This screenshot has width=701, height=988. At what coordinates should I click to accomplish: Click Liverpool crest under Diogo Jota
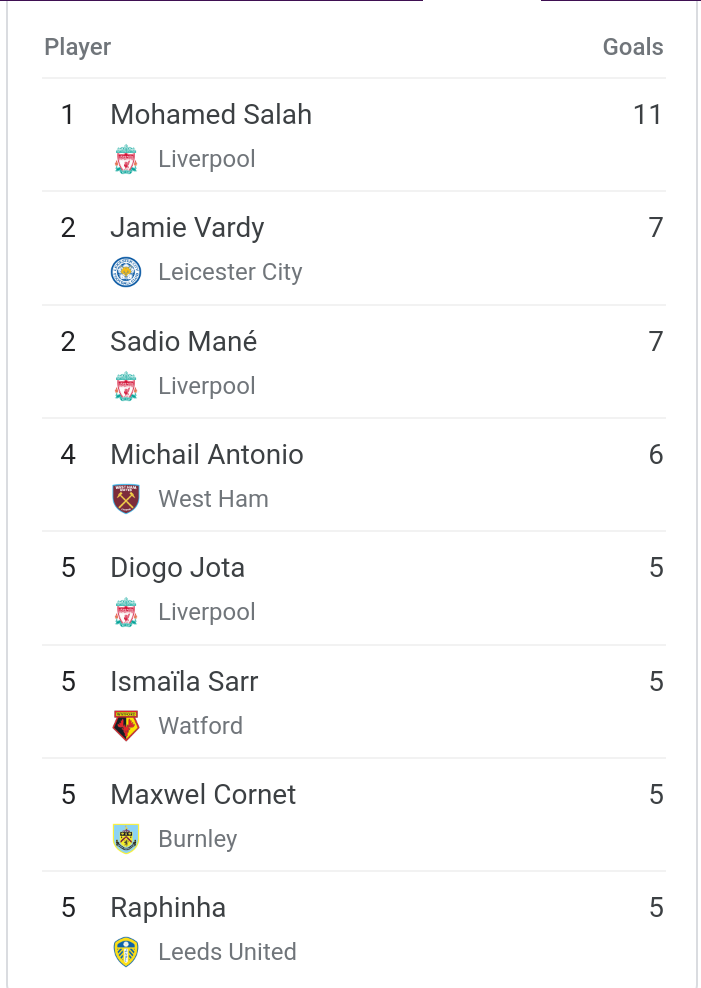pyautogui.click(x=126, y=613)
